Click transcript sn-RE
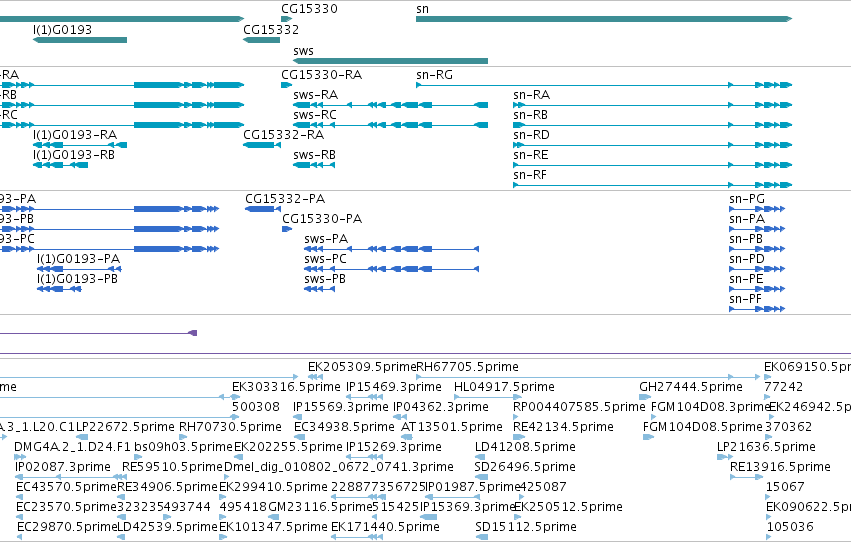Screen dimensions: 851x542 pos(652,165)
